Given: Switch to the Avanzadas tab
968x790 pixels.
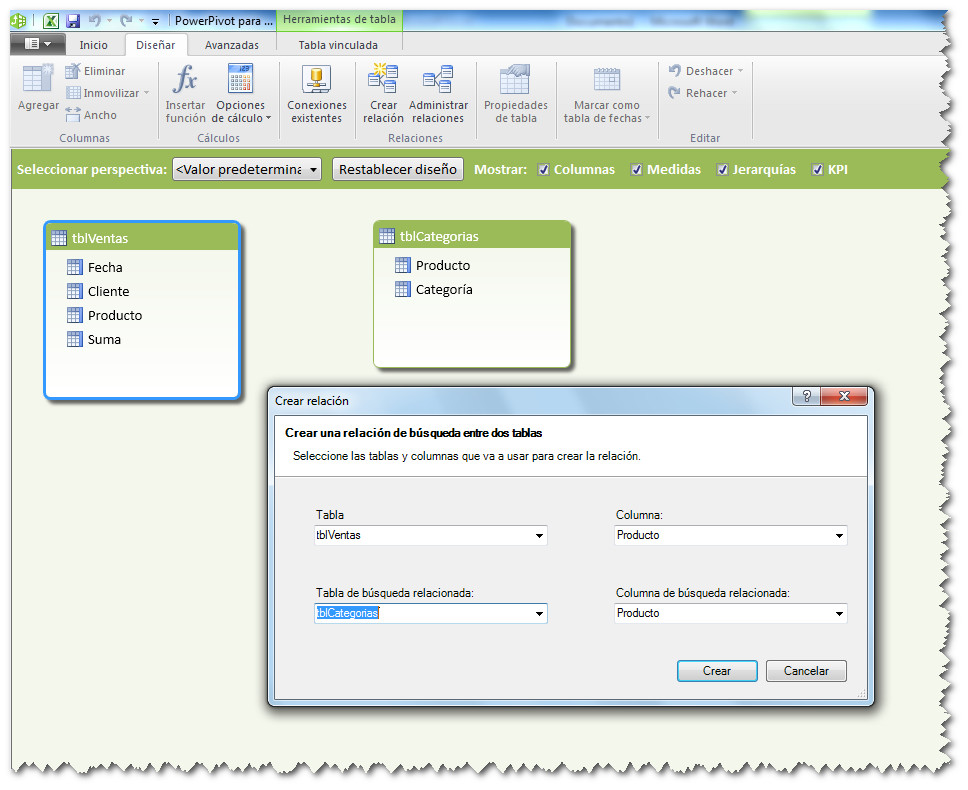Looking at the screenshot, I should 232,44.
